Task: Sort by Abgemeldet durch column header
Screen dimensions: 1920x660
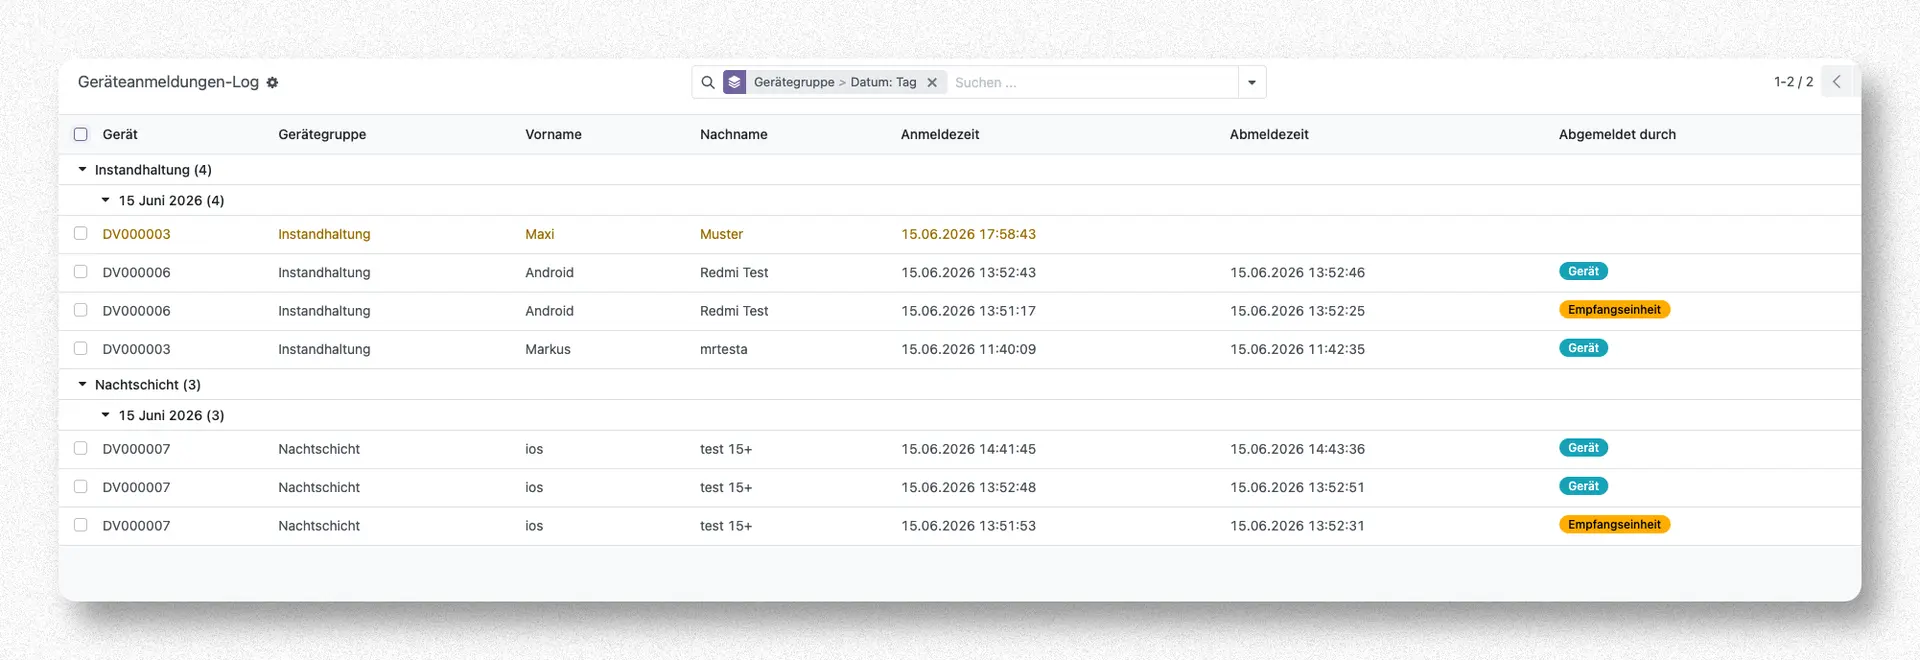Action: (x=1617, y=134)
